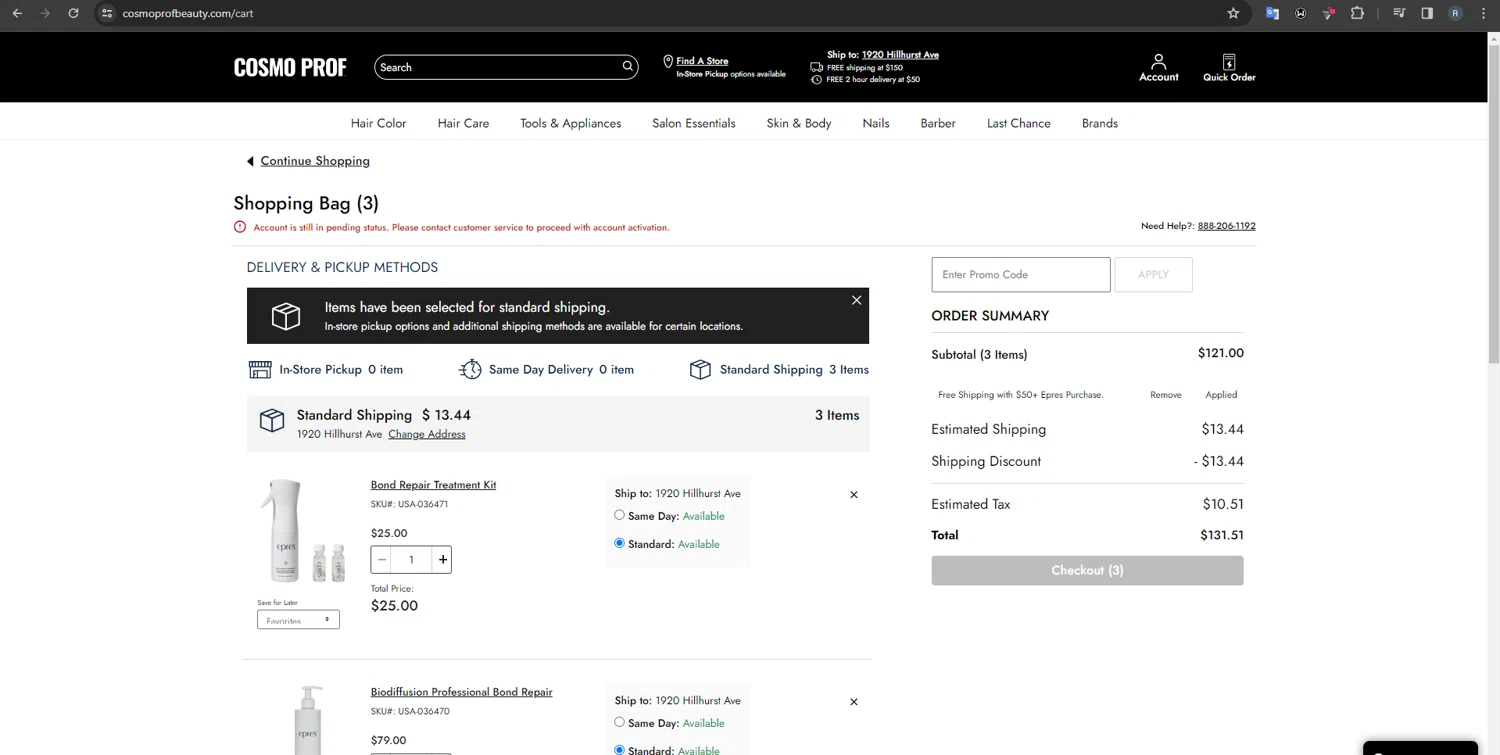The height and width of the screenshot is (755, 1500).
Task: Open Biodiffusion Professional Bond Repair link
Action: 461,692
